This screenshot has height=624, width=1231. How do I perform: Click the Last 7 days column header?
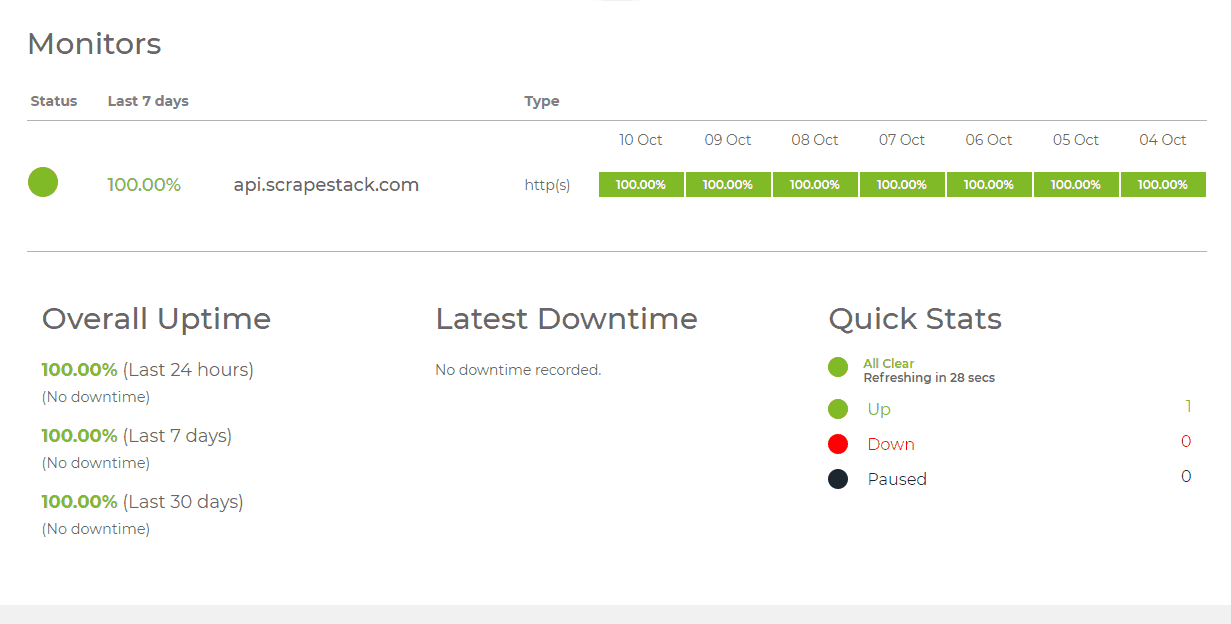point(148,100)
